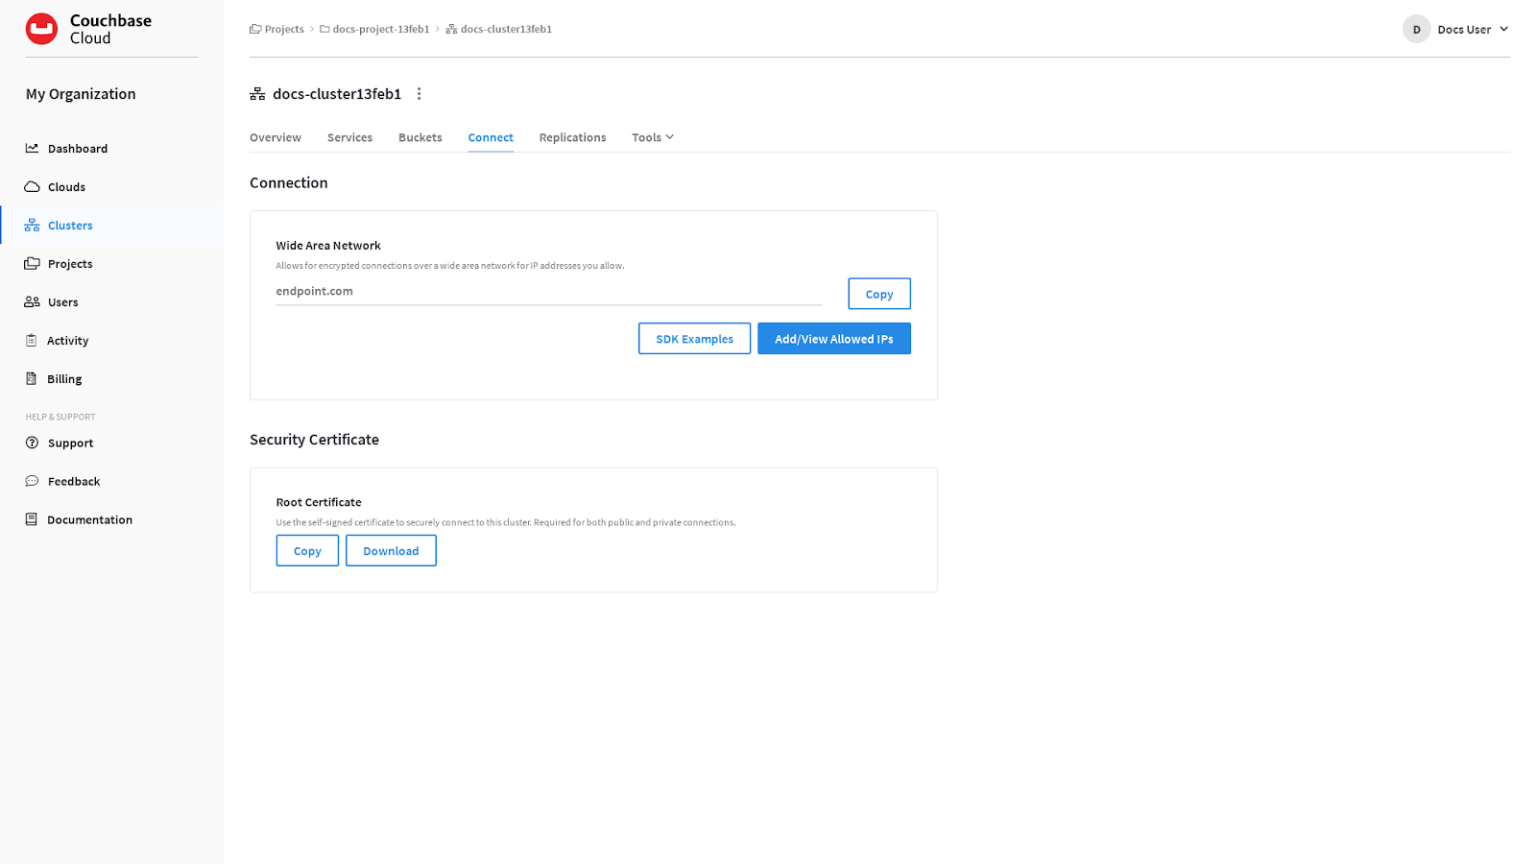Viewport: 1536px width, 864px height.
Task: Open the Dashboard from the sidebar
Action: coord(77,148)
